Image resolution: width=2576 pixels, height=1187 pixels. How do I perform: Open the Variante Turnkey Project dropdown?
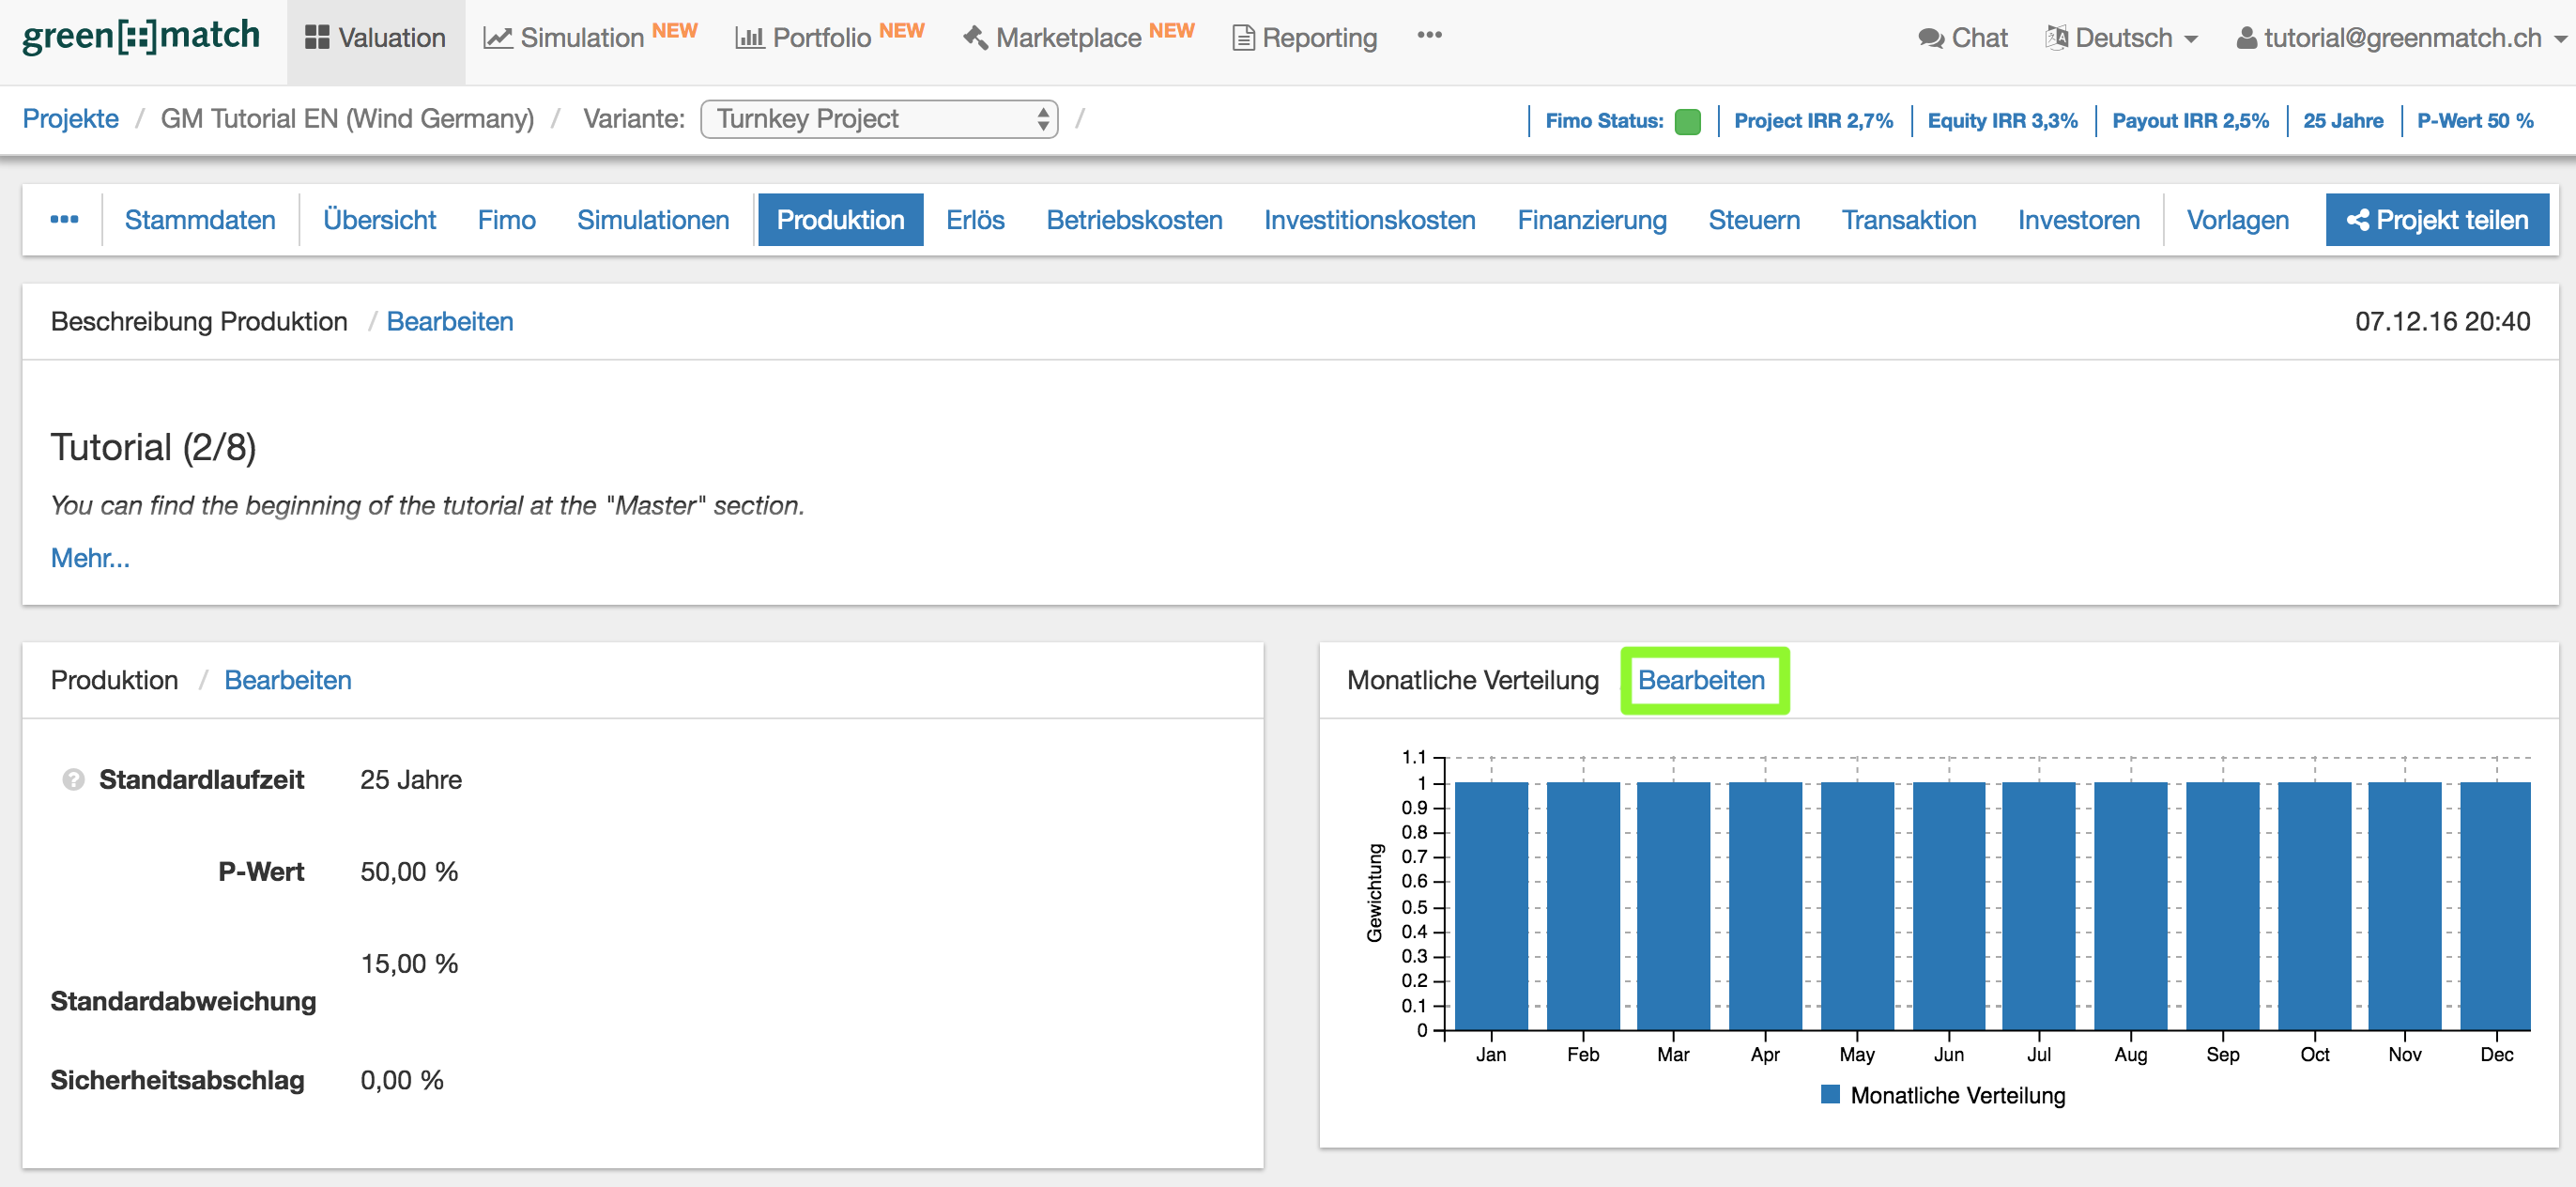[x=879, y=119]
